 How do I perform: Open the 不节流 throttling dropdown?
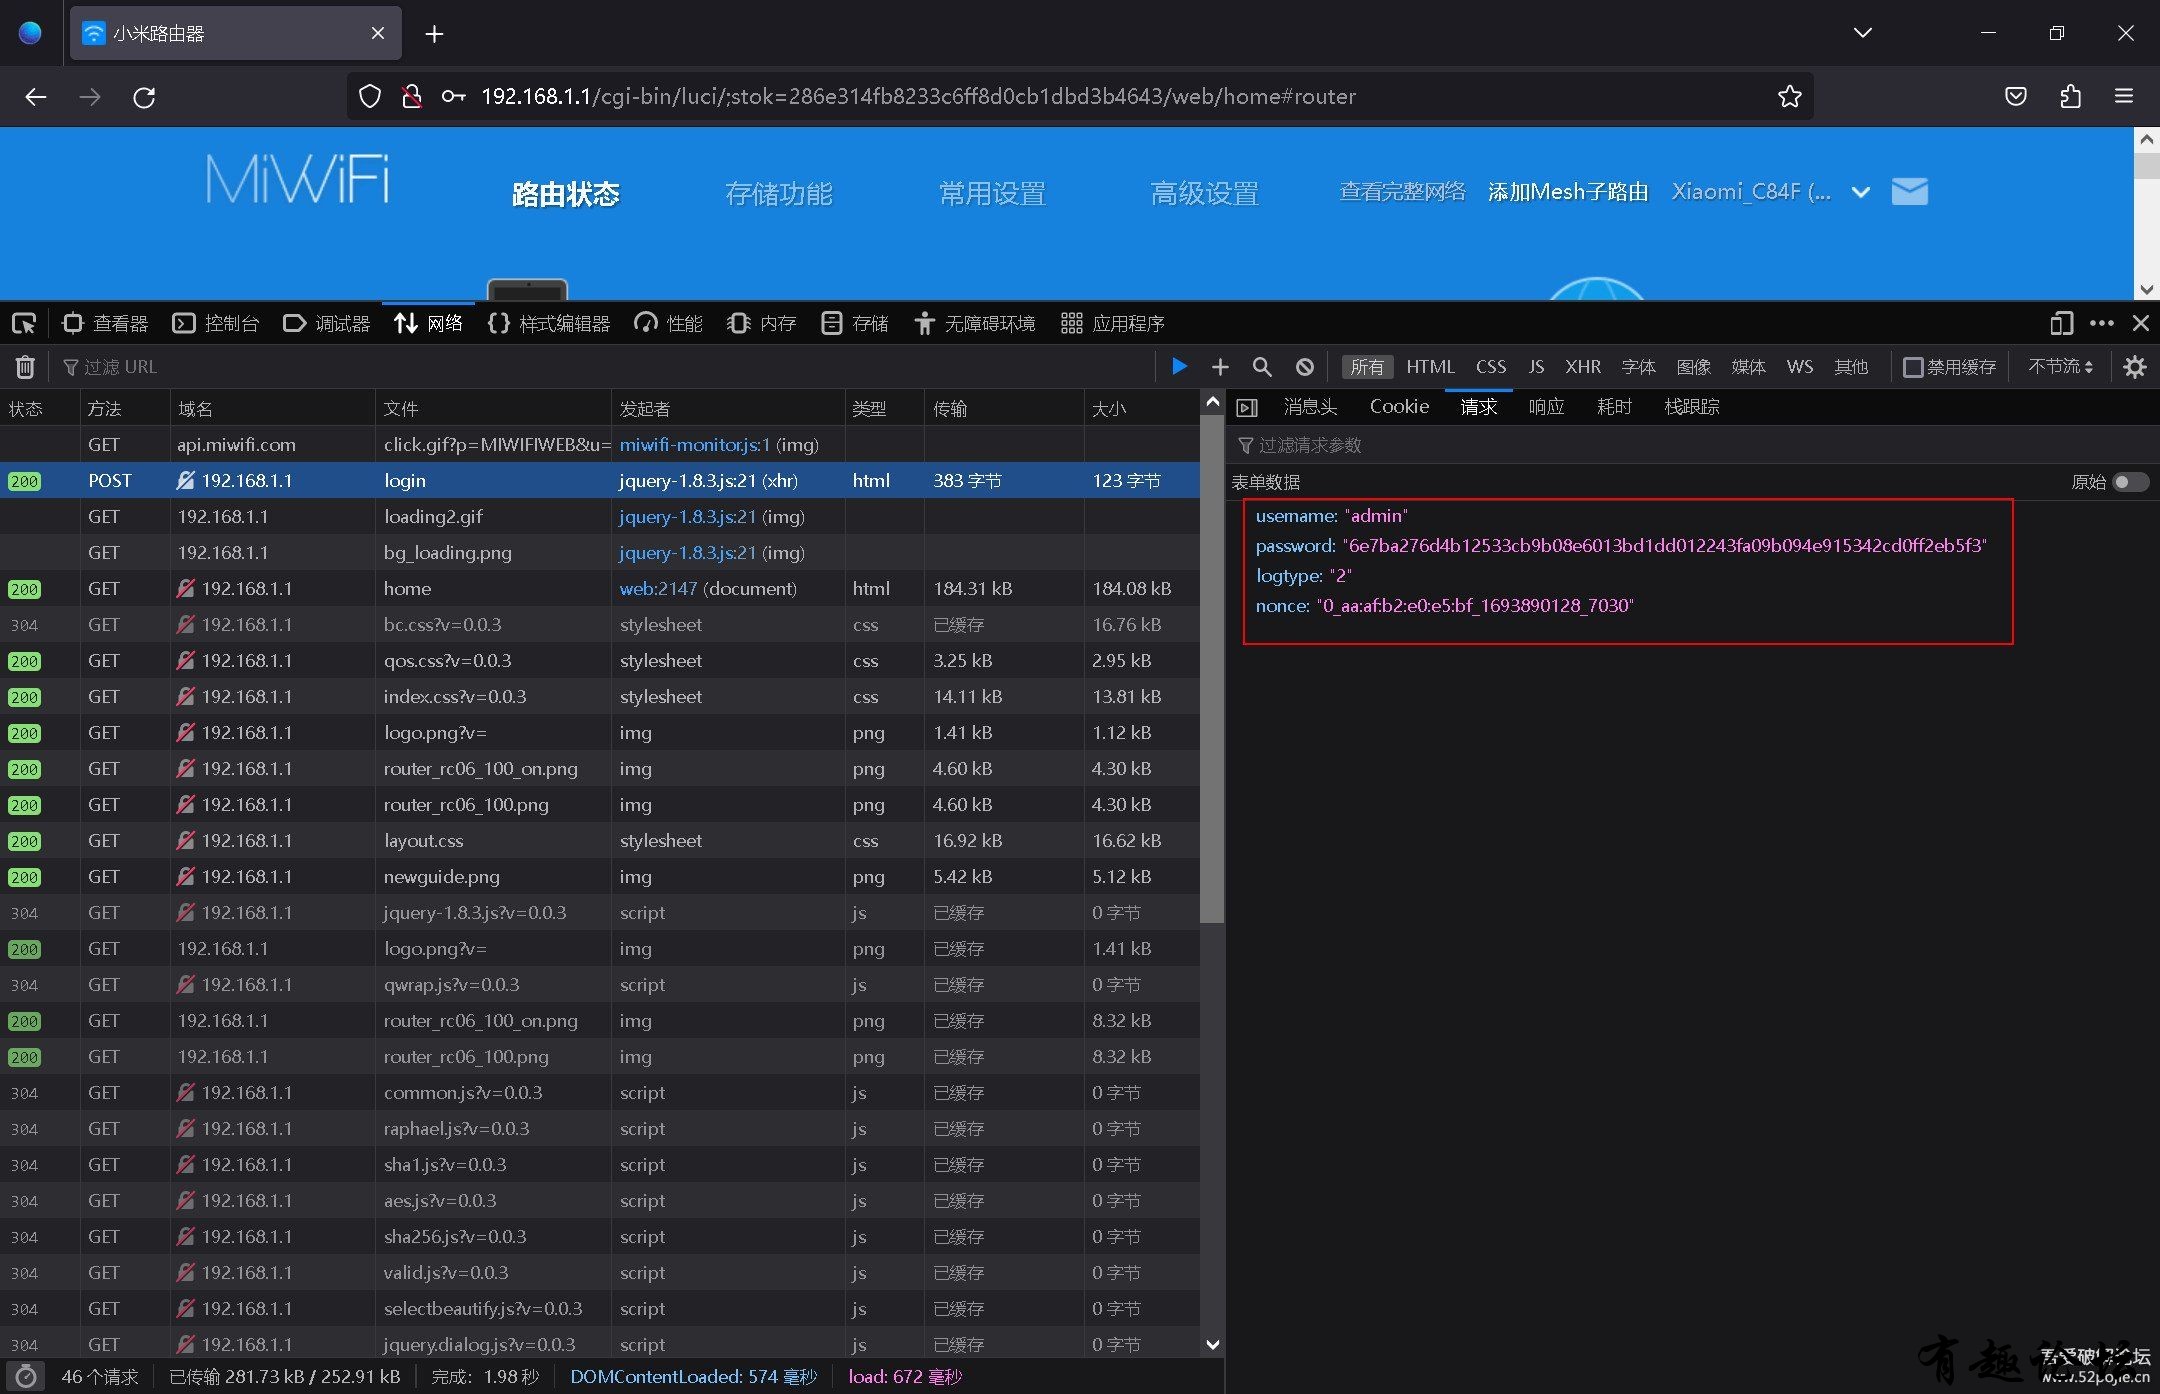2060,367
